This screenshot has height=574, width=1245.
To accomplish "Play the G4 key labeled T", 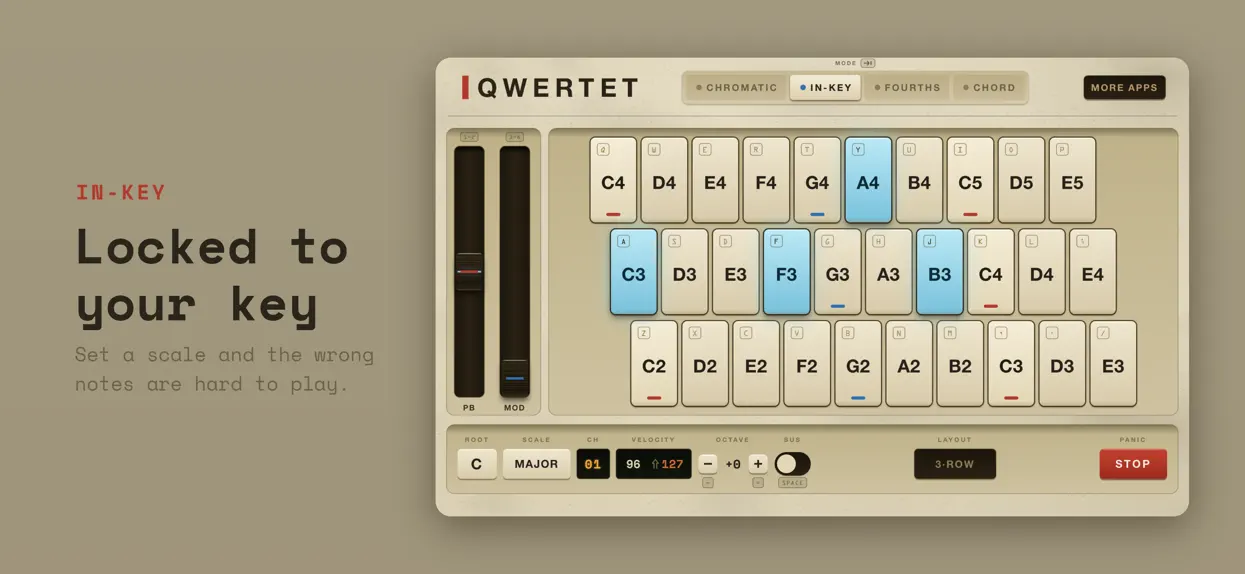I will (x=817, y=180).
